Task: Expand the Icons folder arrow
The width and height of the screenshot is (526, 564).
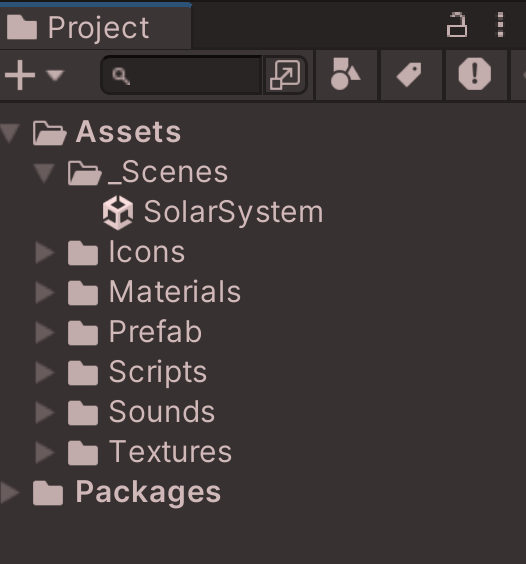Action: click(45, 253)
